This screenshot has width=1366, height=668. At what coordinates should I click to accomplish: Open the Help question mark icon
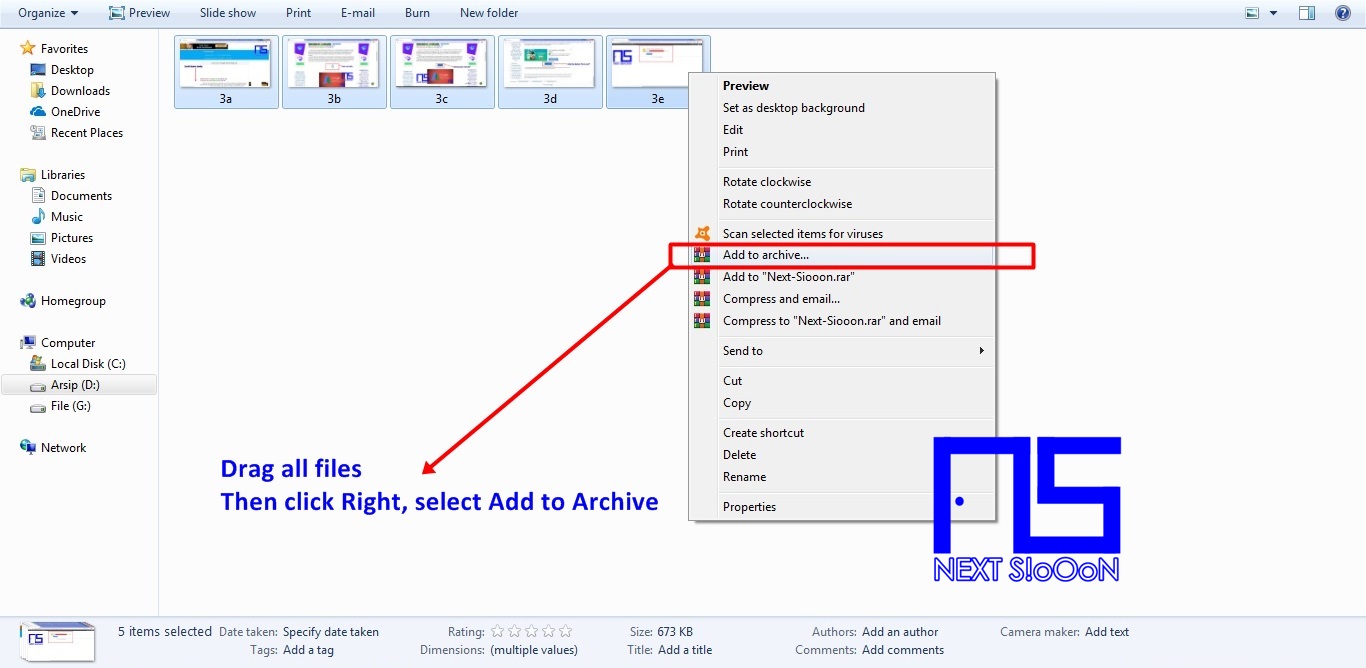(x=1343, y=13)
